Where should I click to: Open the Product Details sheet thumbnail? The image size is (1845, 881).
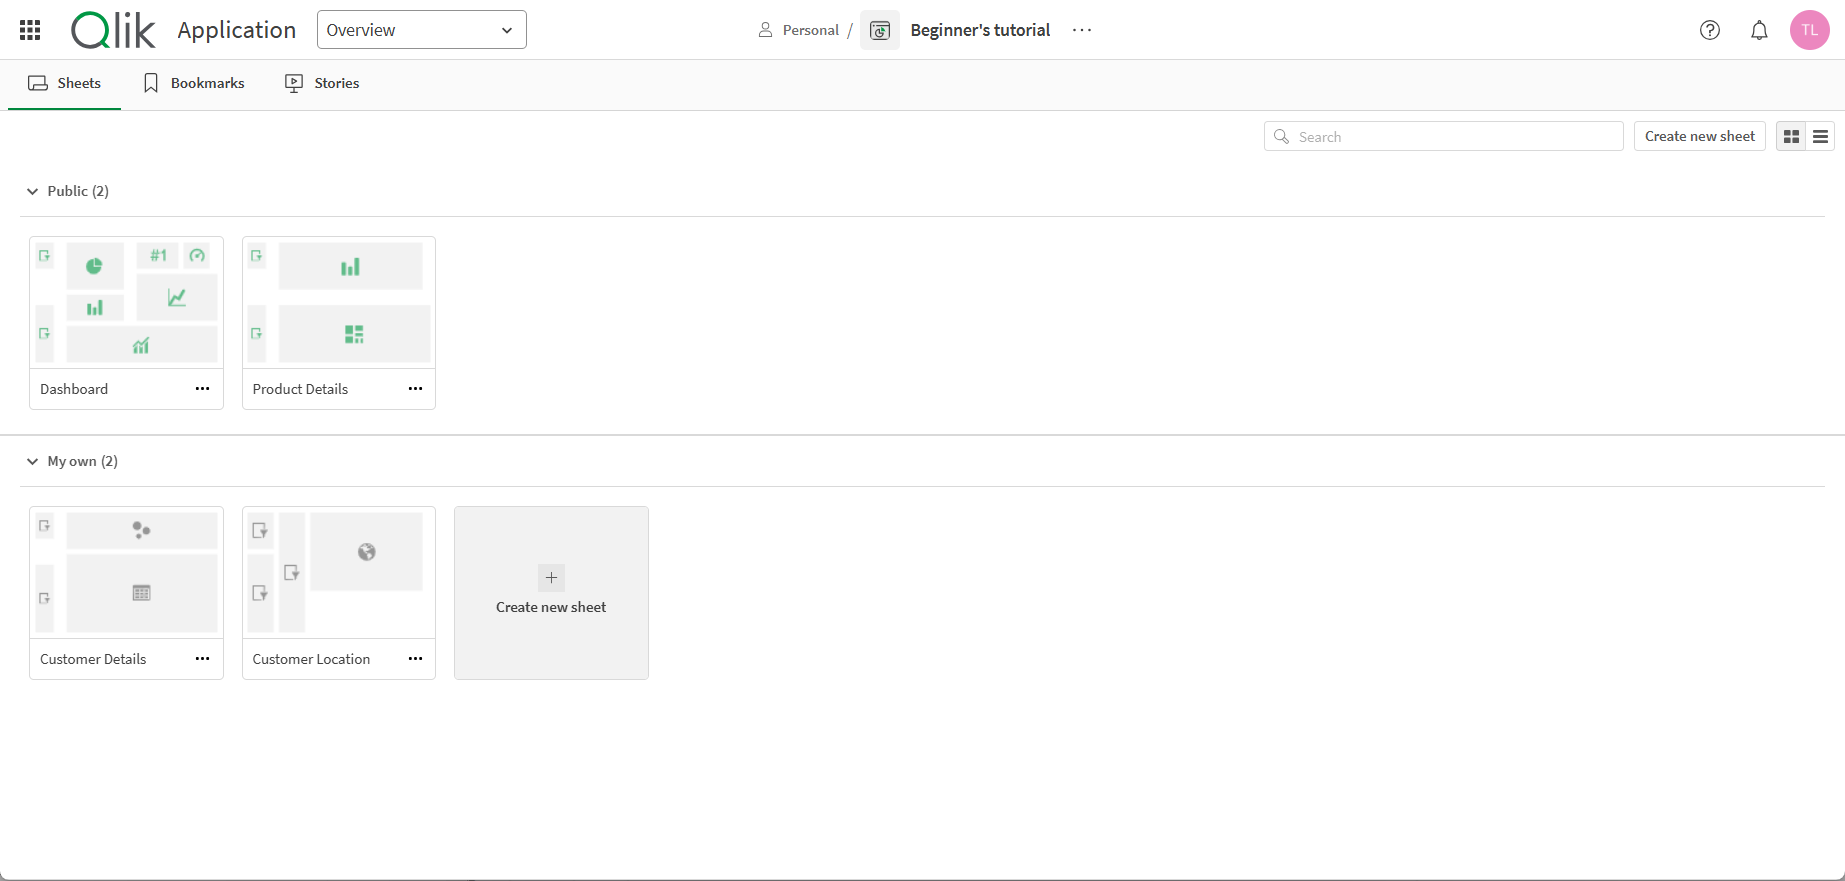coord(339,303)
